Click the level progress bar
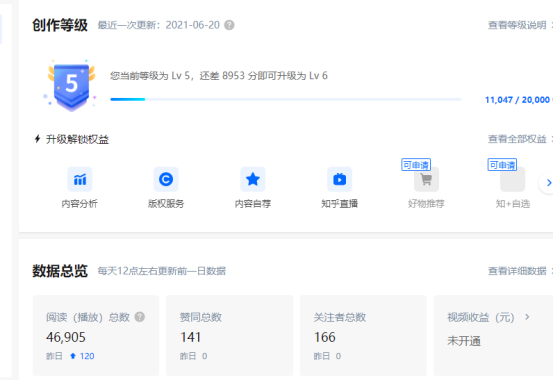The height and width of the screenshot is (381, 554). (x=285, y=99)
